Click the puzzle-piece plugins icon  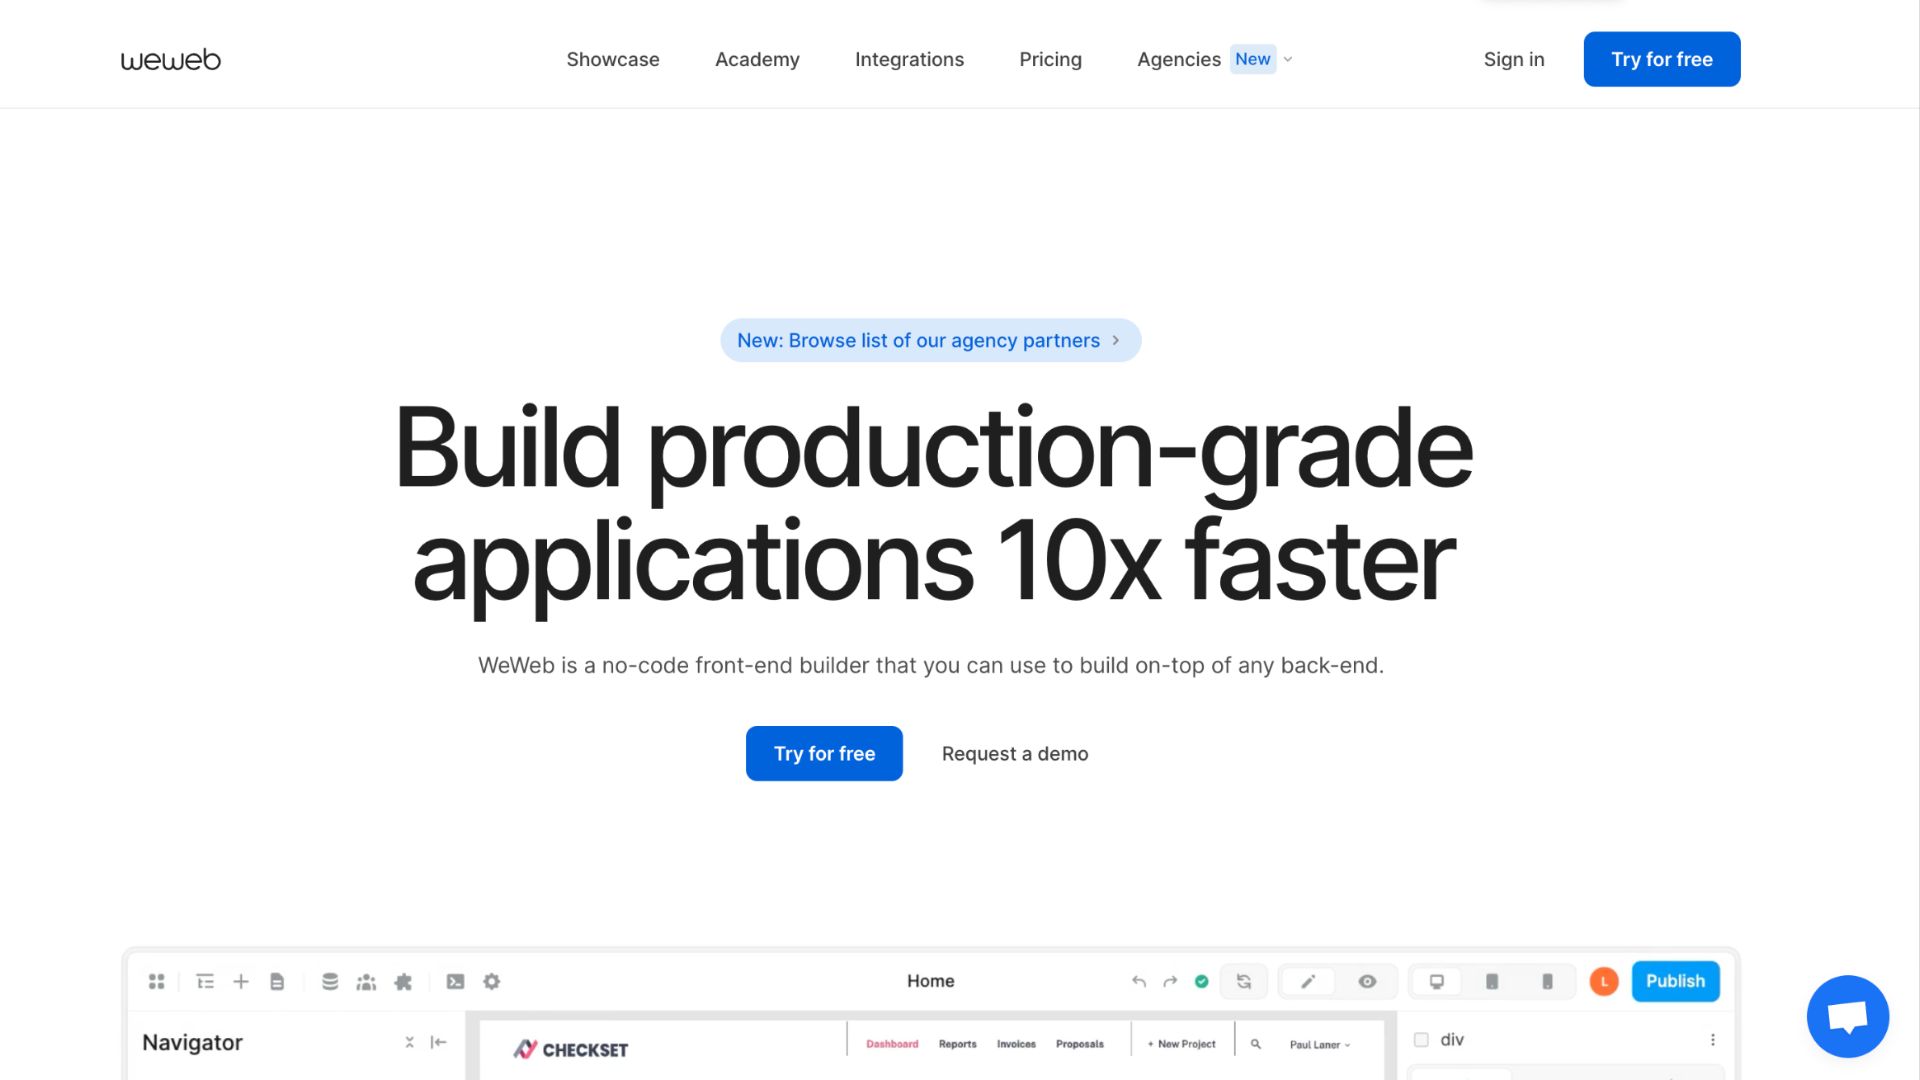pyautogui.click(x=403, y=982)
